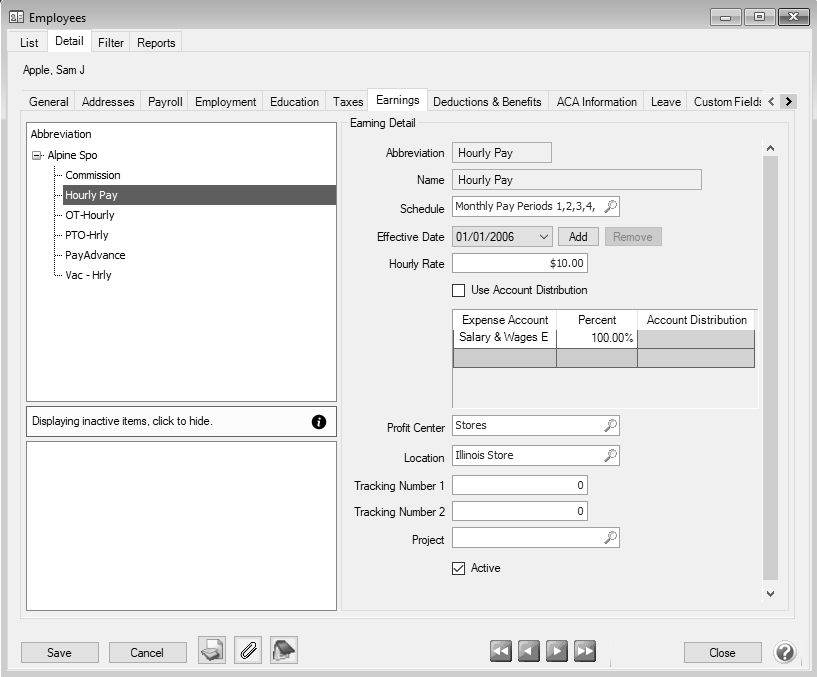Open the Effective Date dropdown

point(543,237)
